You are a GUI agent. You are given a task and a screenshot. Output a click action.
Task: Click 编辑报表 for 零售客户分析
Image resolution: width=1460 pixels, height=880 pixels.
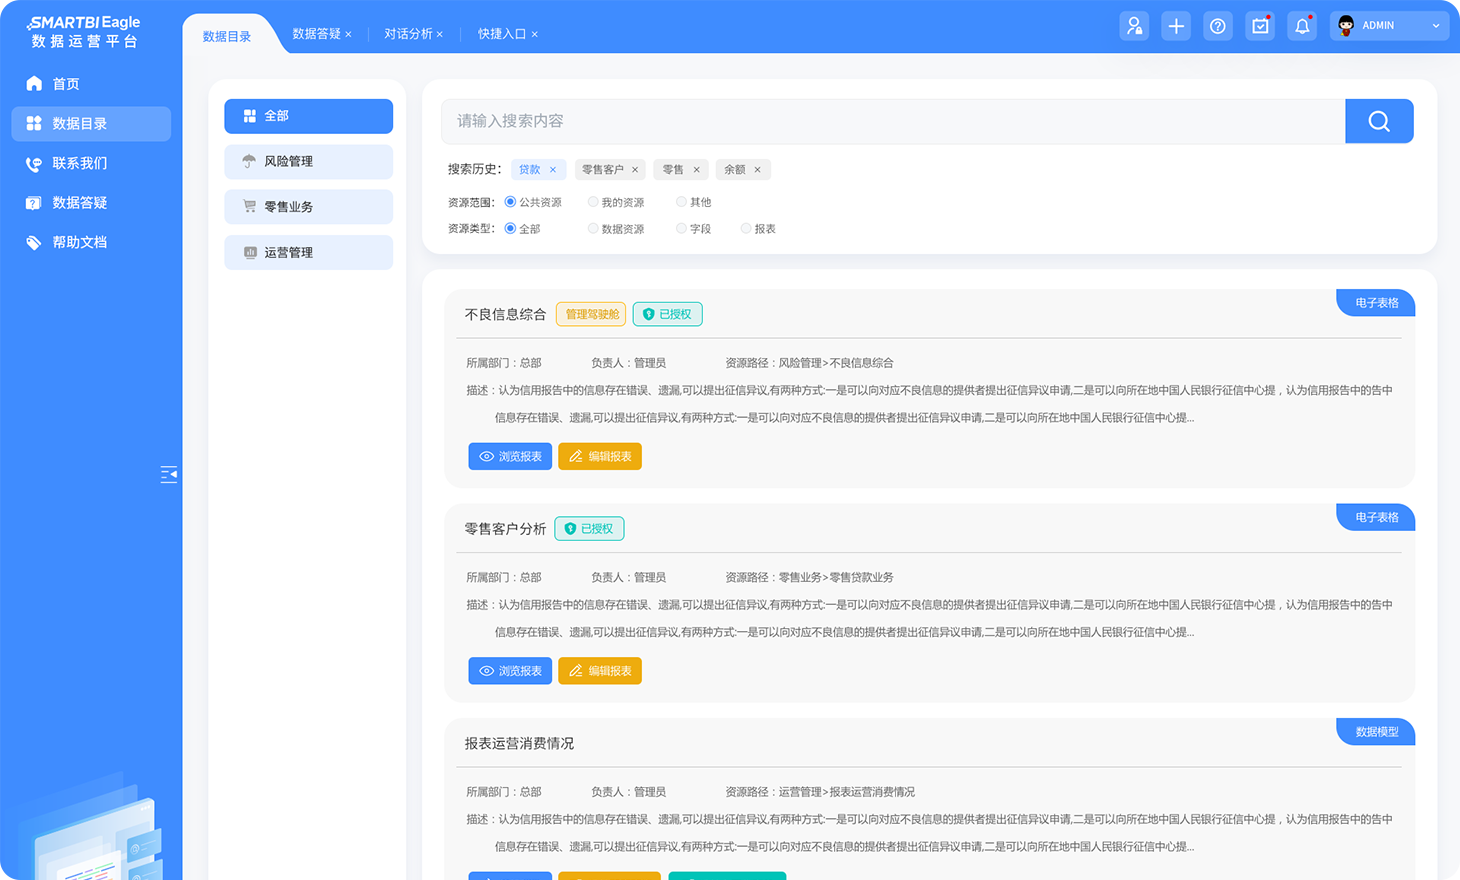600,671
